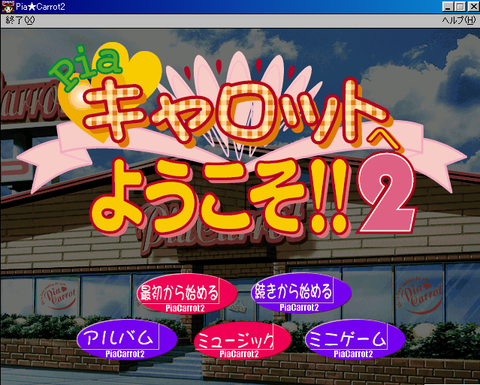Start a new game with 最初から始める
This screenshot has width=480, height=385.
tap(187, 294)
